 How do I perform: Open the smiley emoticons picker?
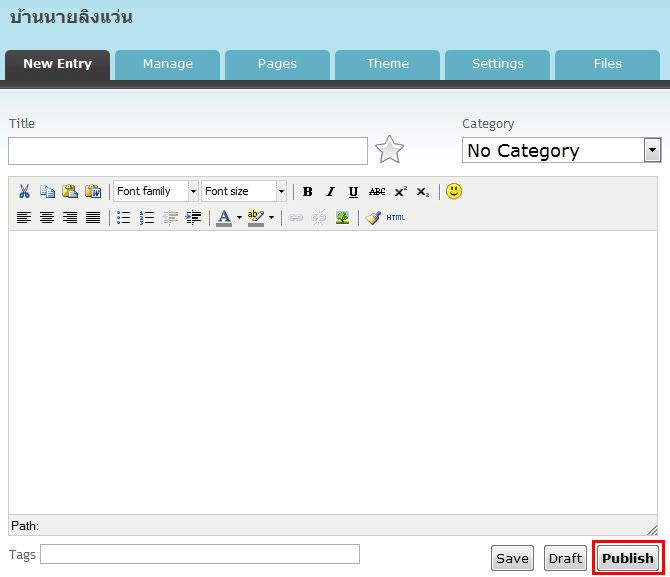click(454, 191)
